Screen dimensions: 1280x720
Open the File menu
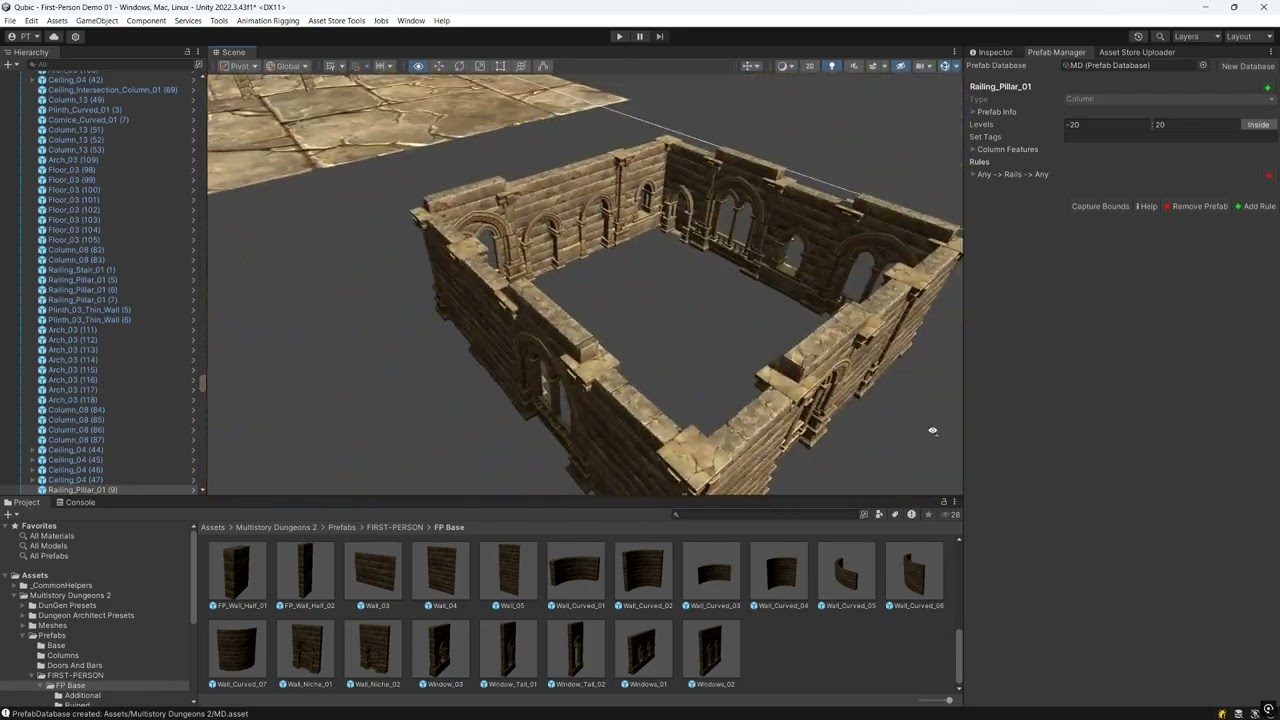pyautogui.click(x=10, y=20)
